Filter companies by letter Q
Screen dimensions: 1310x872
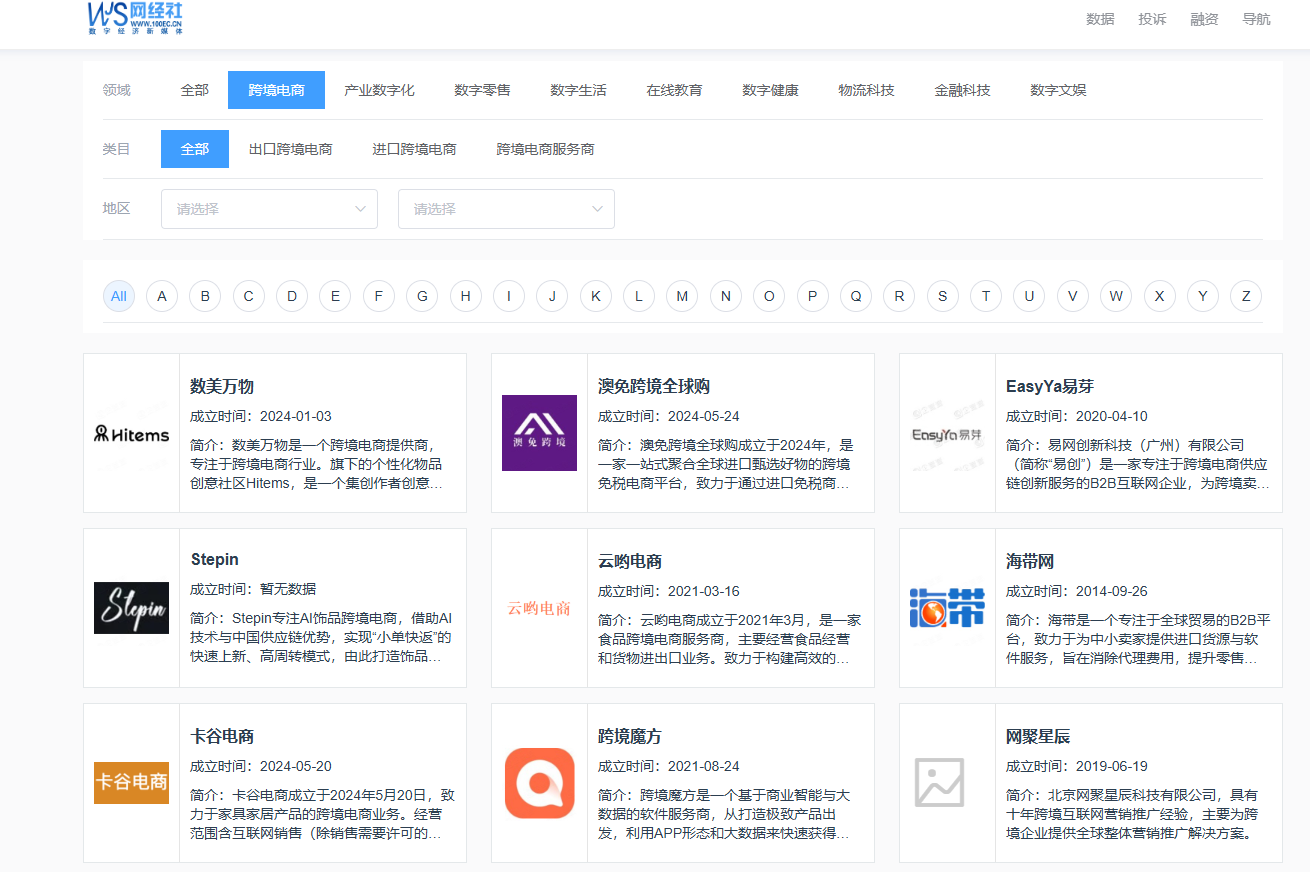pyautogui.click(x=856, y=296)
